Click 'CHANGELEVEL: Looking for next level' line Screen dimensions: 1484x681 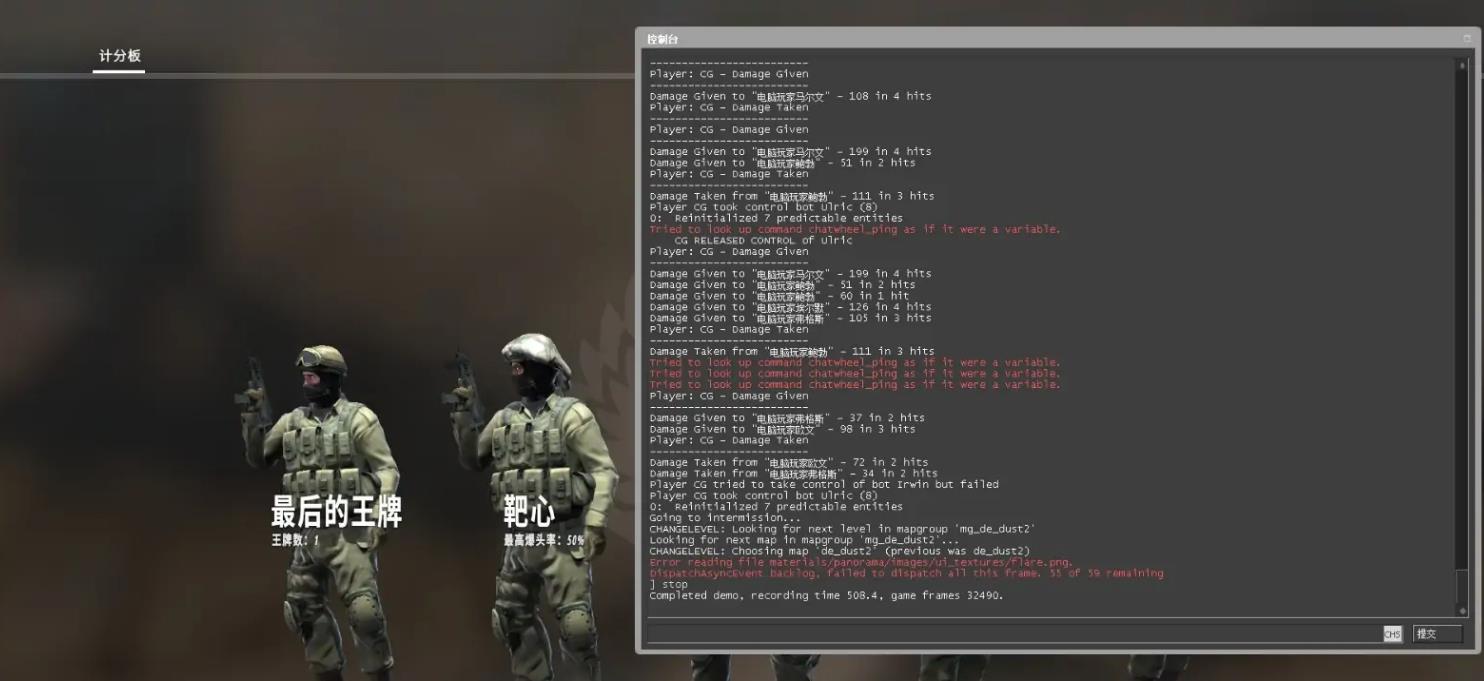[842, 529]
